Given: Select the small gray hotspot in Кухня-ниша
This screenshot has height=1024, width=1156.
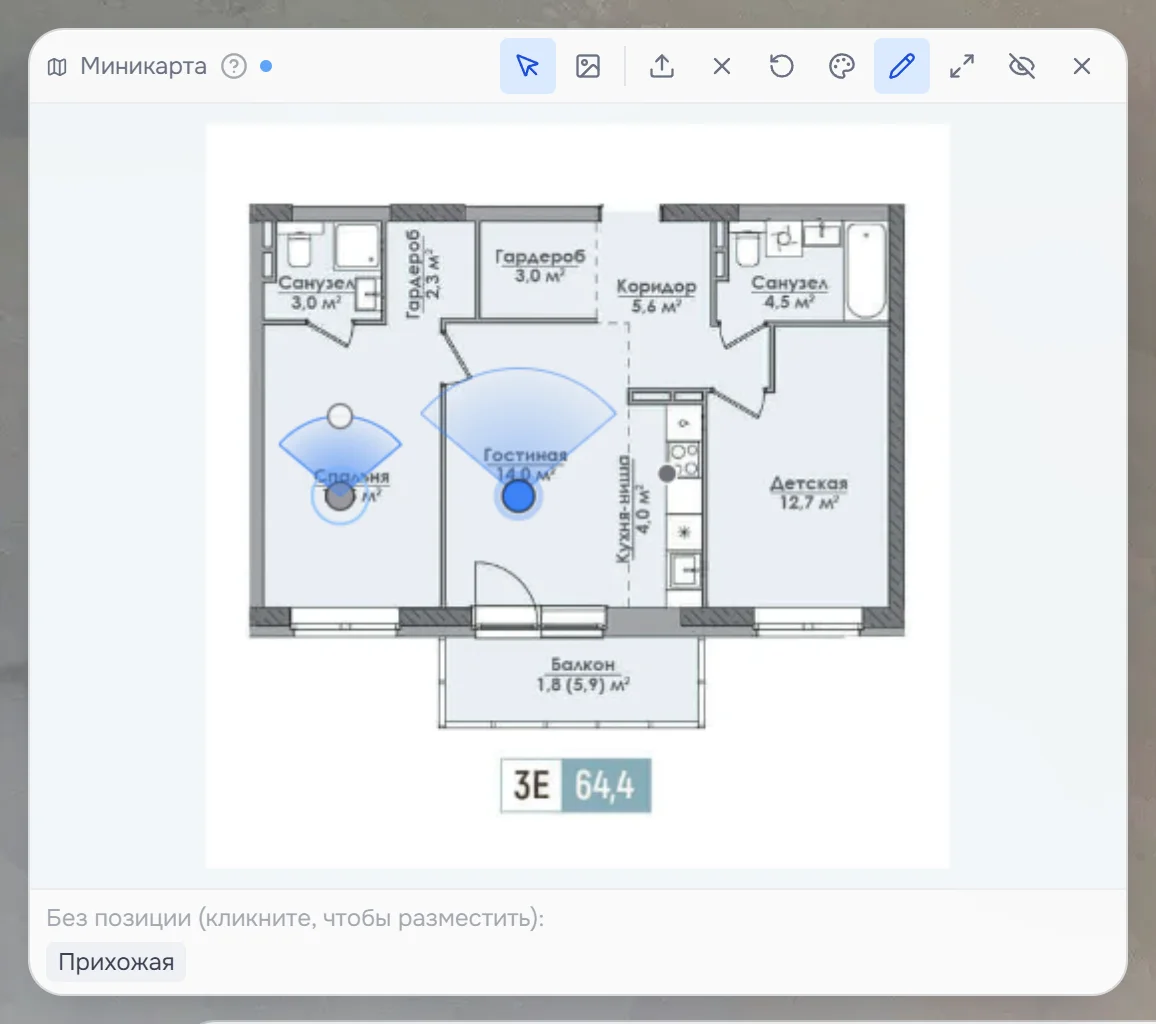Looking at the screenshot, I should 667,473.
